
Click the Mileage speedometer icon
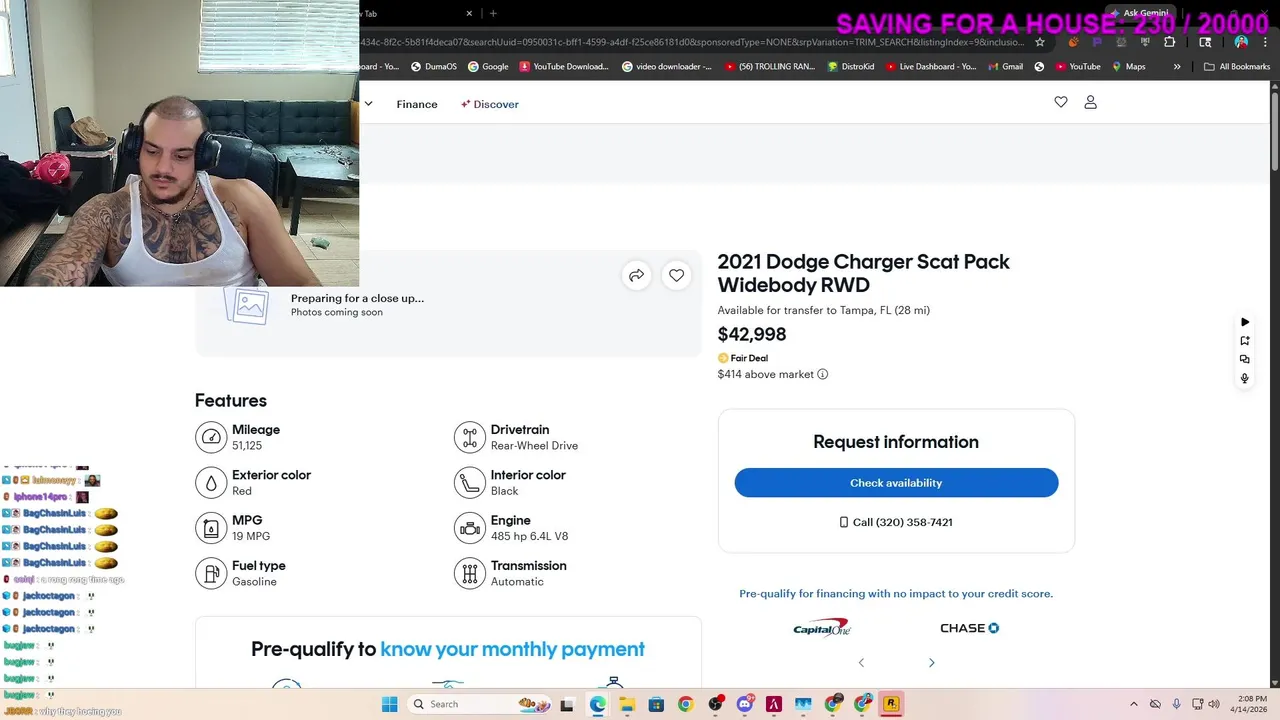[x=211, y=437]
